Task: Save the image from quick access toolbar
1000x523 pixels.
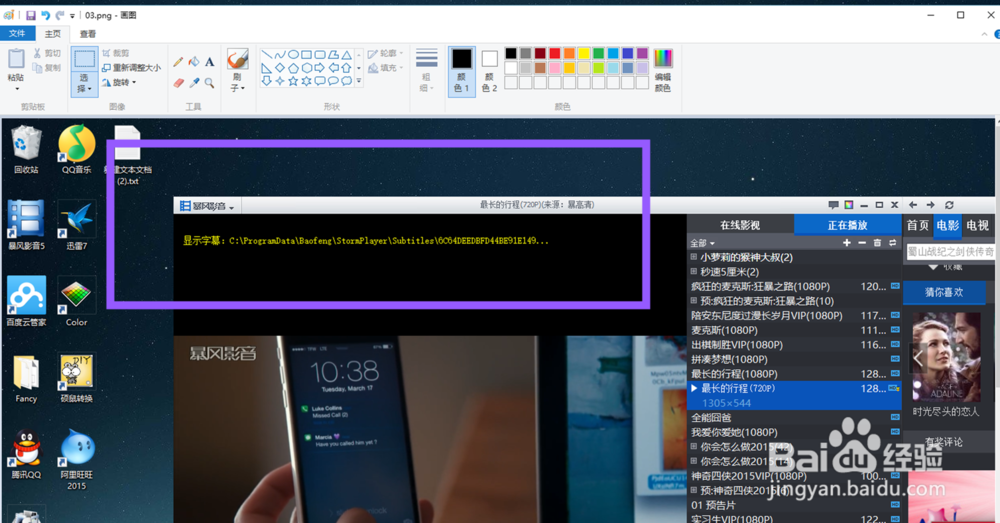Action: [30, 15]
